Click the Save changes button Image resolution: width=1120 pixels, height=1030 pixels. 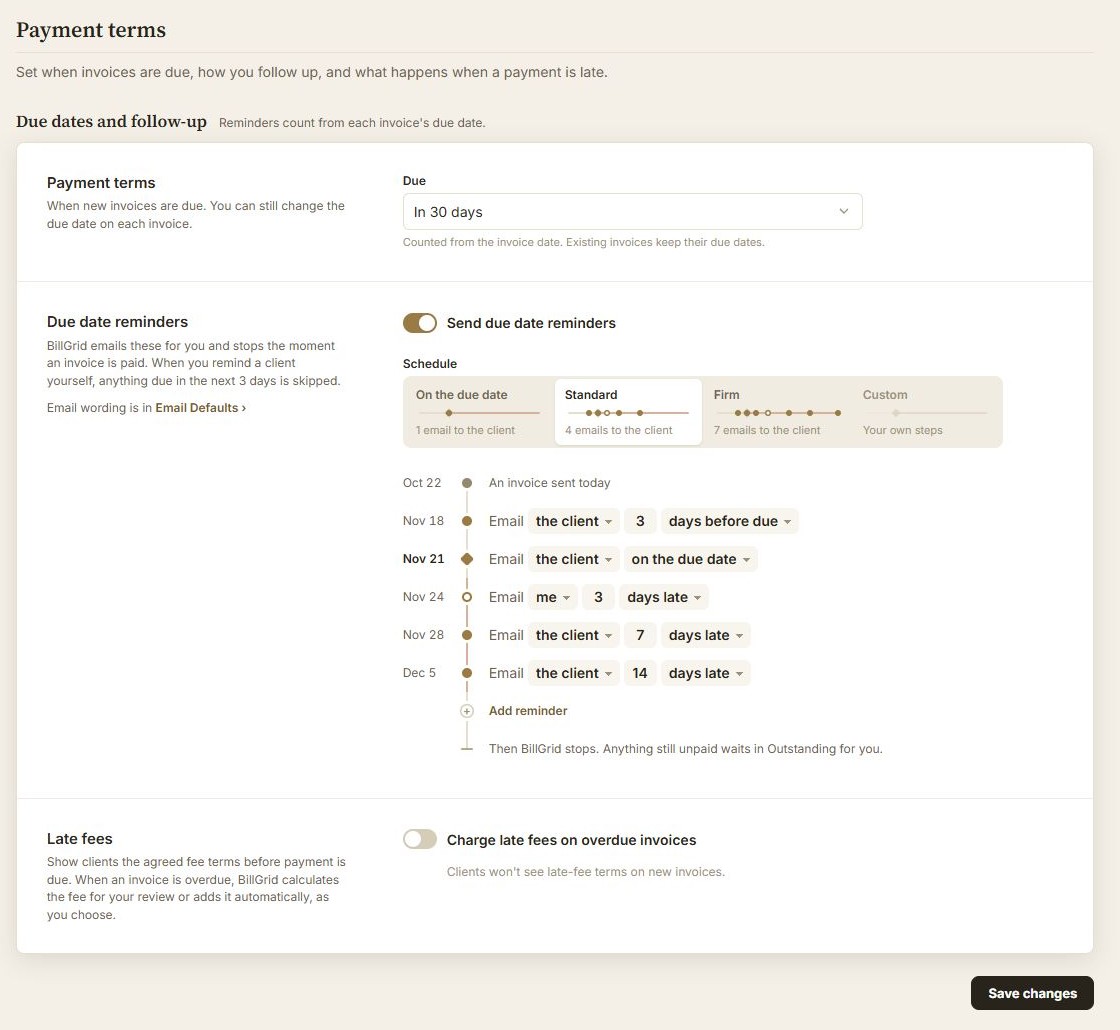click(x=1032, y=993)
